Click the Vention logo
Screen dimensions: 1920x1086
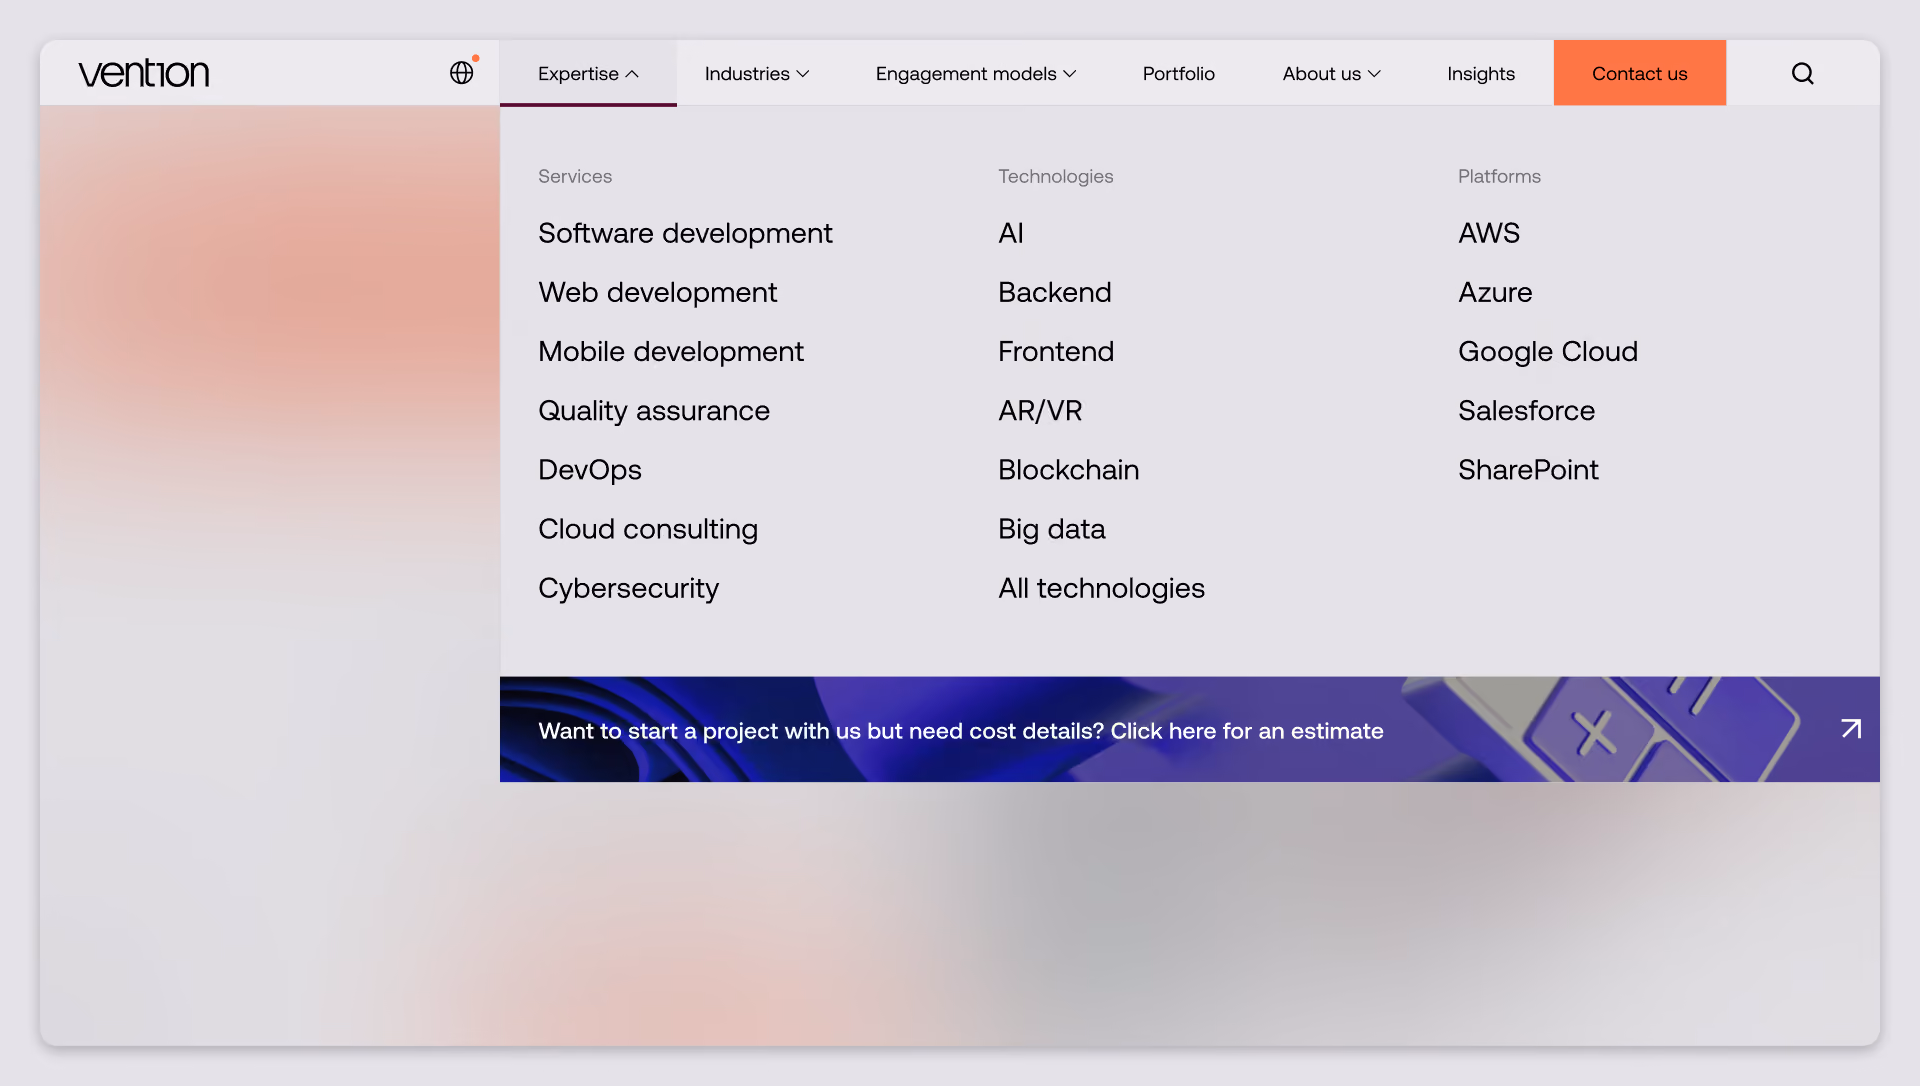(x=144, y=73)
